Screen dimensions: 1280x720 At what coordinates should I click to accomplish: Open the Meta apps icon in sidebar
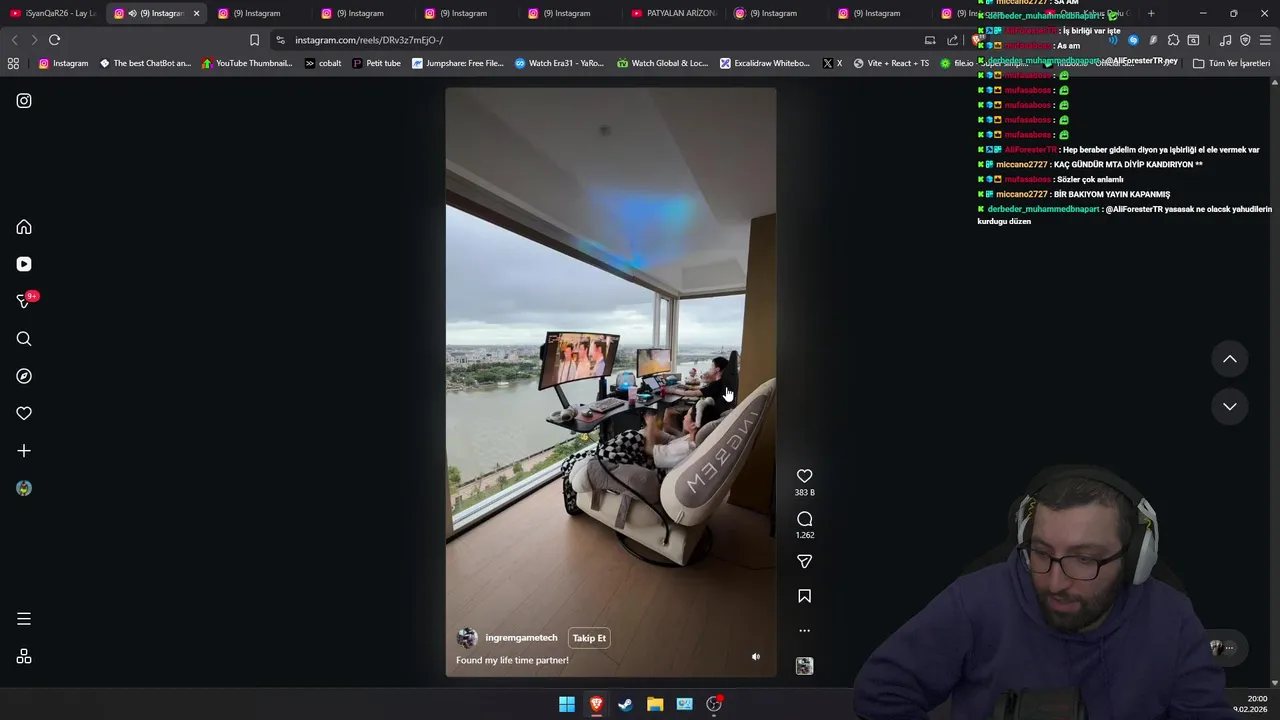click(24, 657)
